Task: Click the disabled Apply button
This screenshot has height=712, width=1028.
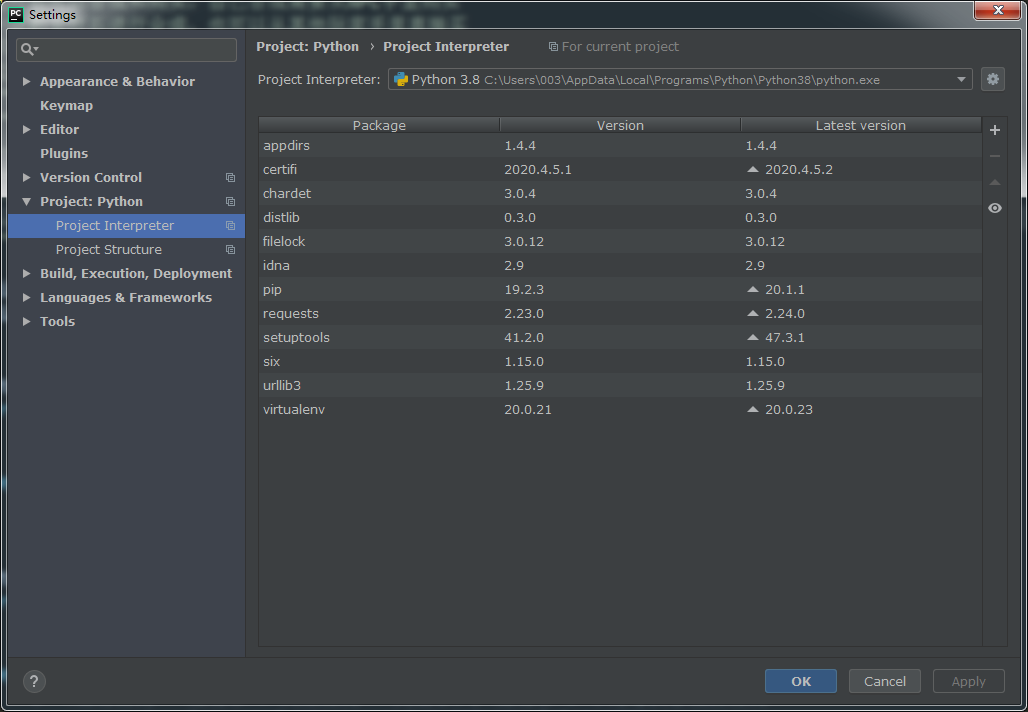Action: (x=968, y=681)
